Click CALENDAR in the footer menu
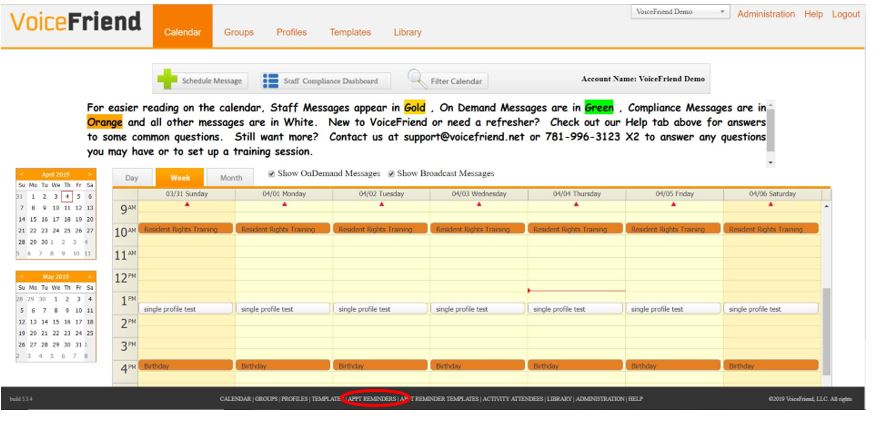The width and height of the screenshot is (896, 421). pyautogui.click(x=235, y=399)
